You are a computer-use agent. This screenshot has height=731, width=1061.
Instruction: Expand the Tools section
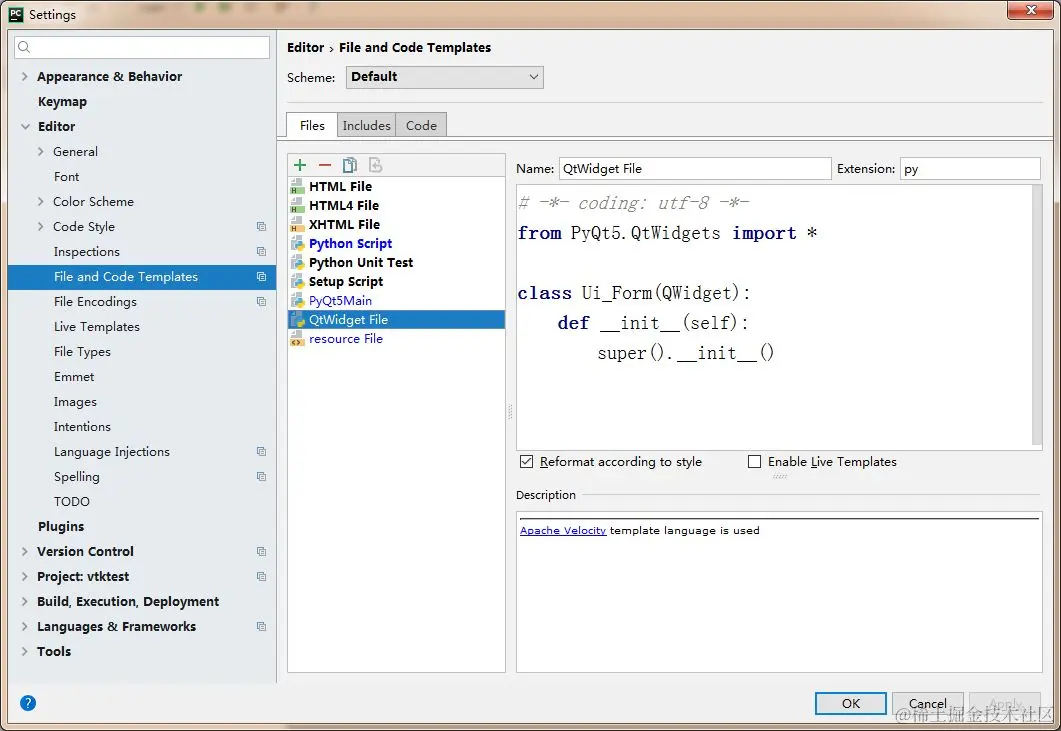point(25,652)
